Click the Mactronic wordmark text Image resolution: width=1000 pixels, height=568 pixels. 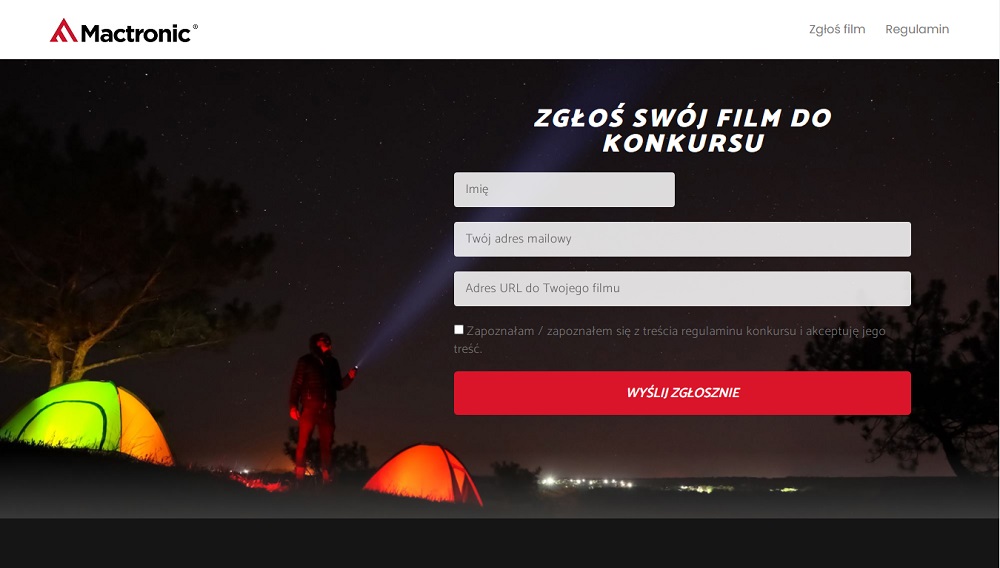pyautogui.click(x=135, y=33)
